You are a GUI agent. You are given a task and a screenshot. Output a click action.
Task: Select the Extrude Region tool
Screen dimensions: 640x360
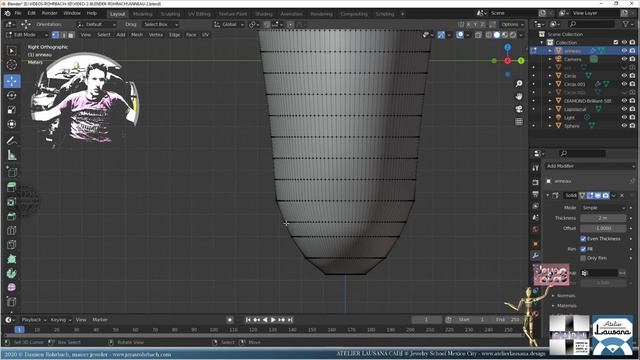click(12, 188)
